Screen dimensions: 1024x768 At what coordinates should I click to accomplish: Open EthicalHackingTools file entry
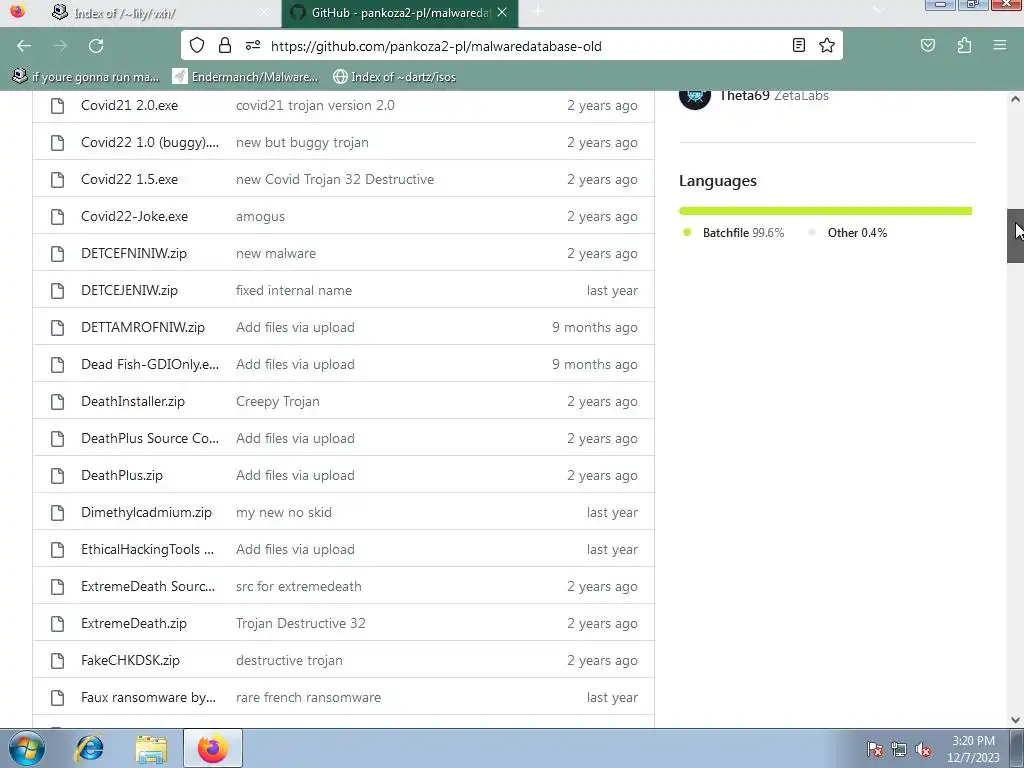[x=148, y=549]
